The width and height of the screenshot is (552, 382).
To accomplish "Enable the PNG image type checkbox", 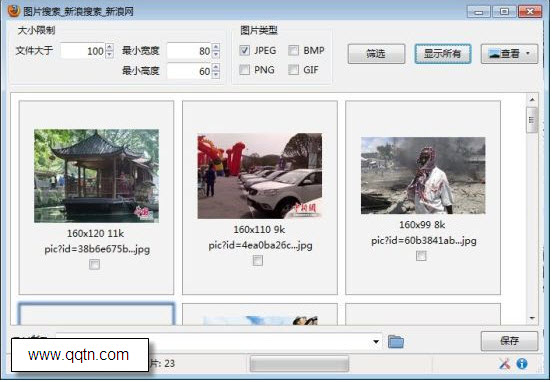I will click(x=245, y=70).
